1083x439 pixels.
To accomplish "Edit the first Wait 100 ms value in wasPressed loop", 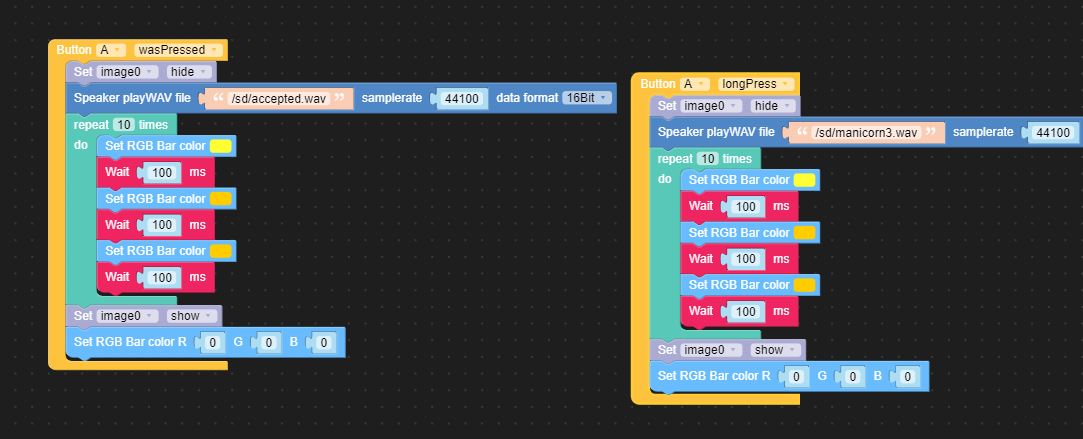I will (161, 173).
